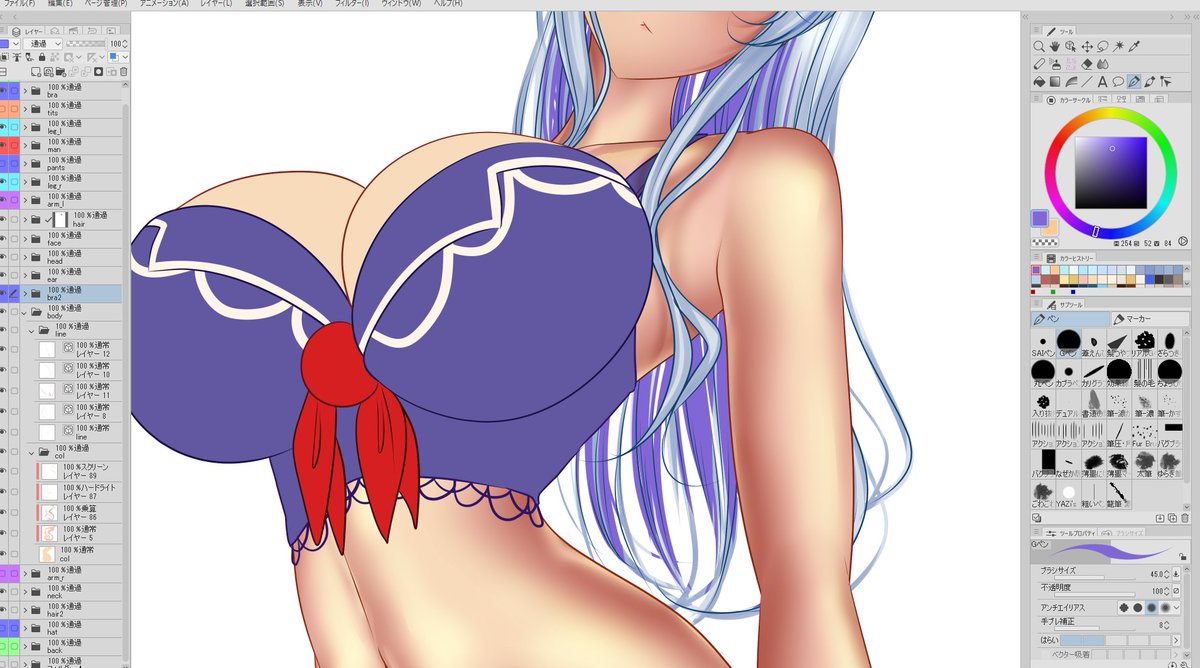Choose the YAZI sub tool

coord(1068,495)
